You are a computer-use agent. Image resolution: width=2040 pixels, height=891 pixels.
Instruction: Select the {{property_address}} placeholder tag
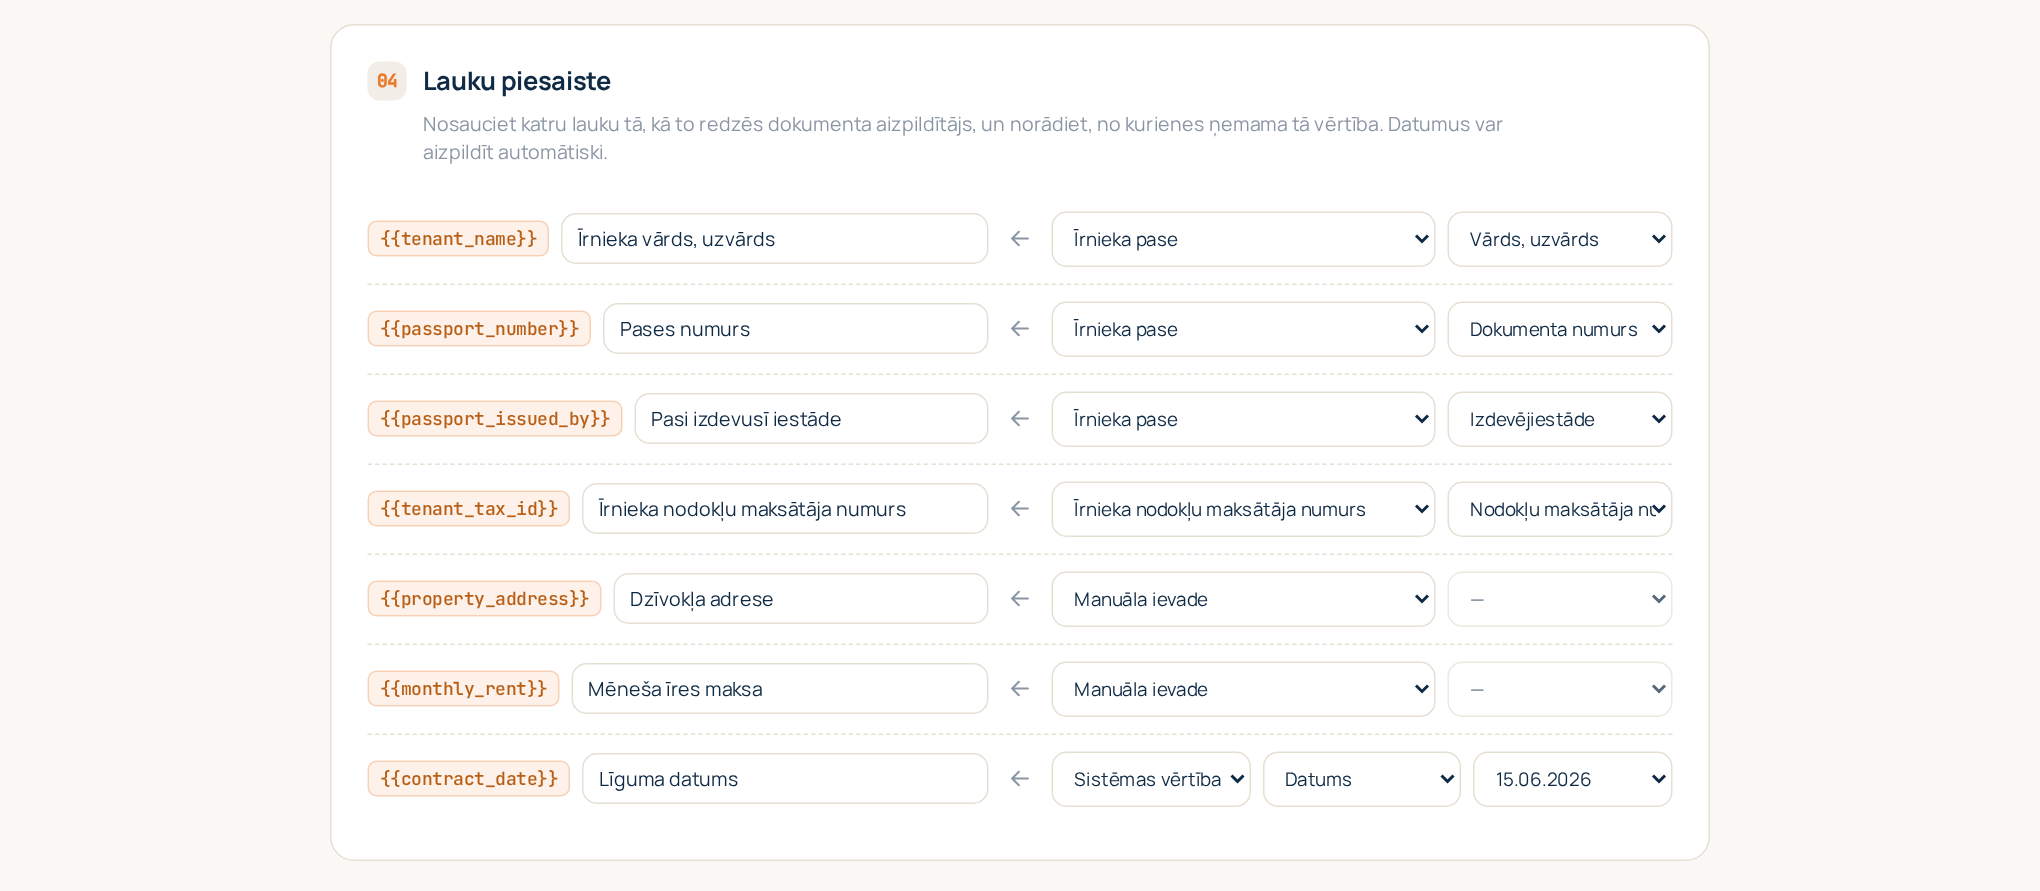click(x=484, y=599)
